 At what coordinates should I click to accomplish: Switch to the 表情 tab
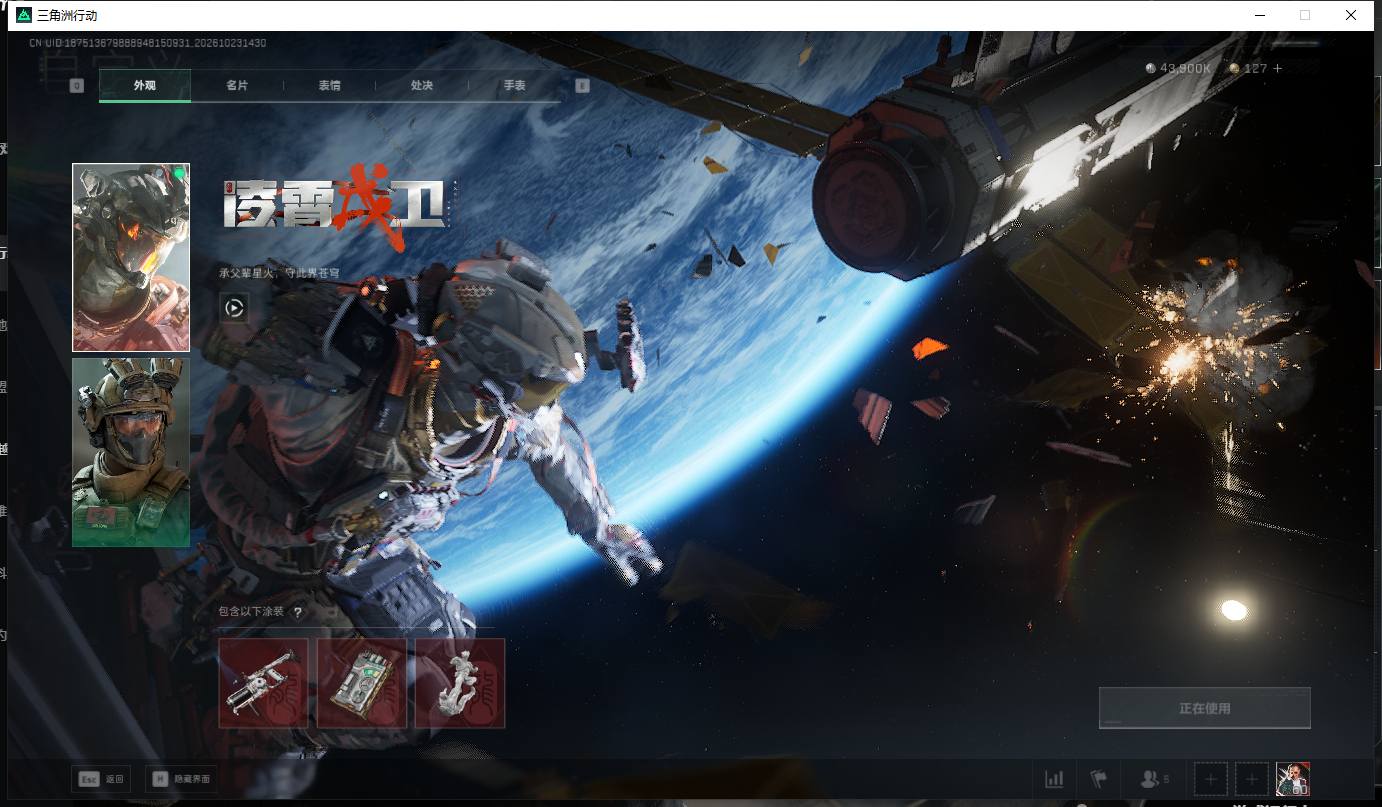329,86
